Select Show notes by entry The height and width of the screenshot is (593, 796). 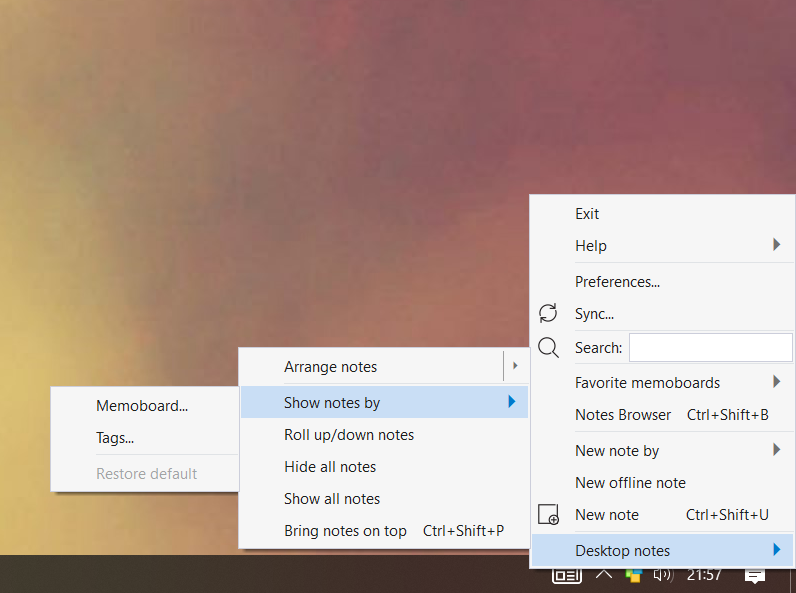click(384, 402)
